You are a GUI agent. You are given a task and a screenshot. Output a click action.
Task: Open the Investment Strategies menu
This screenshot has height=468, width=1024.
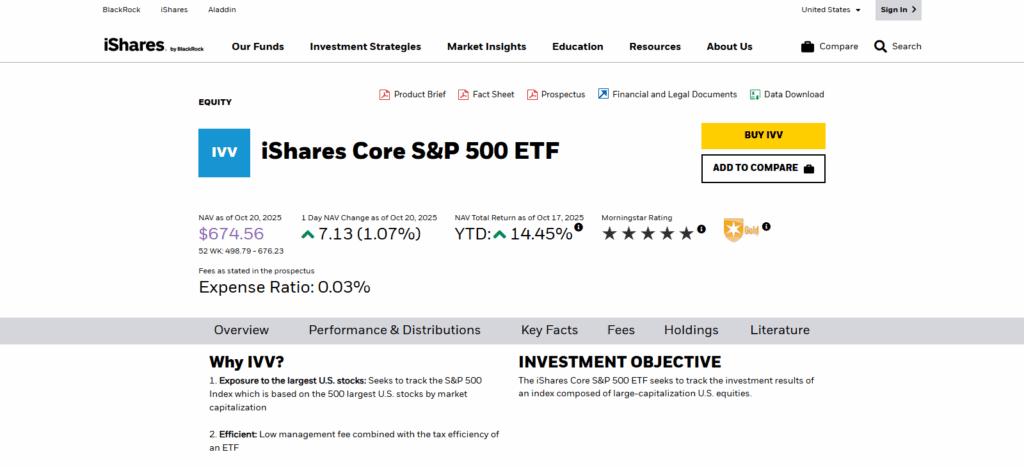pos(365,47)
